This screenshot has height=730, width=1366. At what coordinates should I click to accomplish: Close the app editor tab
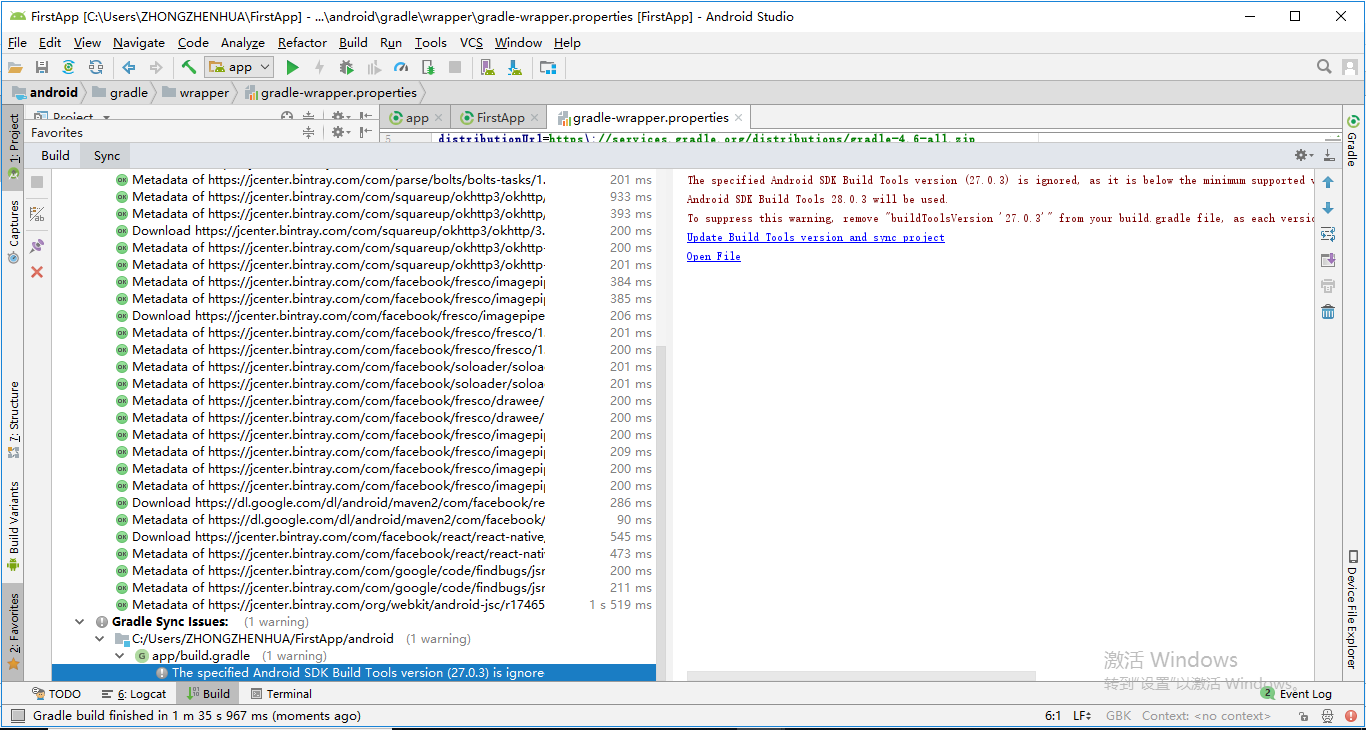click(x=438, y=118)
